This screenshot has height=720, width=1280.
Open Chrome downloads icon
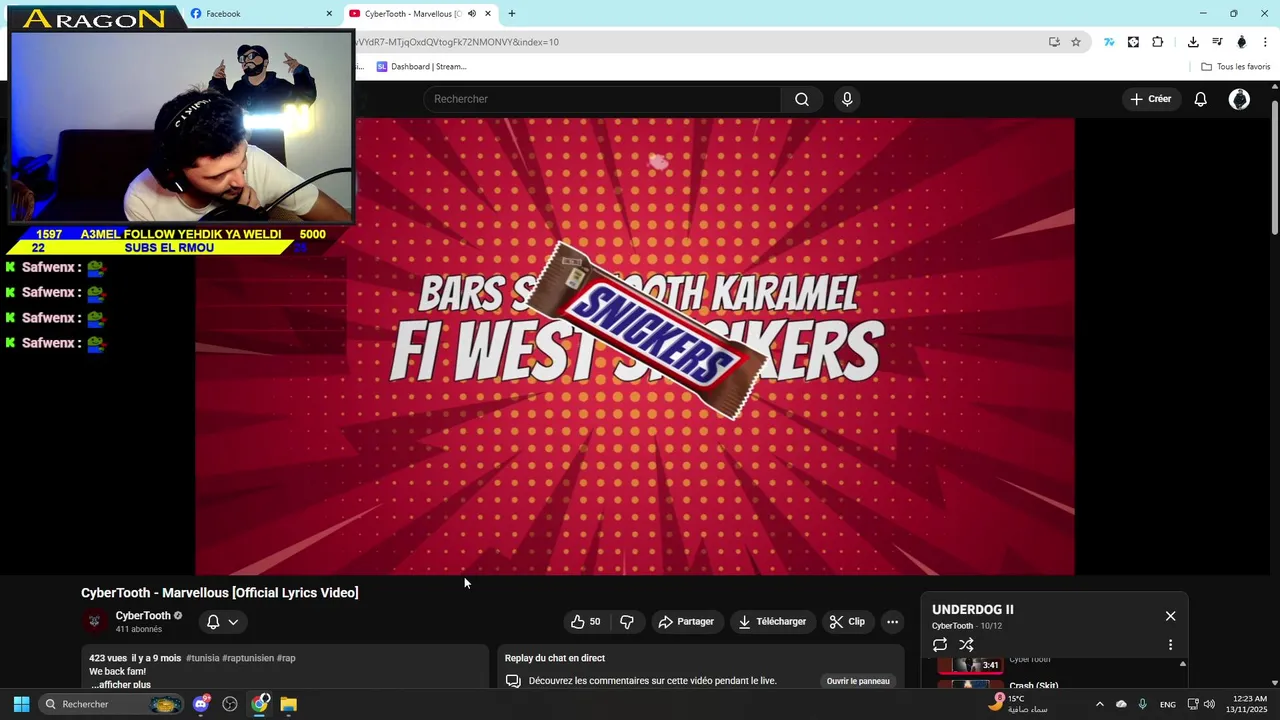(1193, 42)
